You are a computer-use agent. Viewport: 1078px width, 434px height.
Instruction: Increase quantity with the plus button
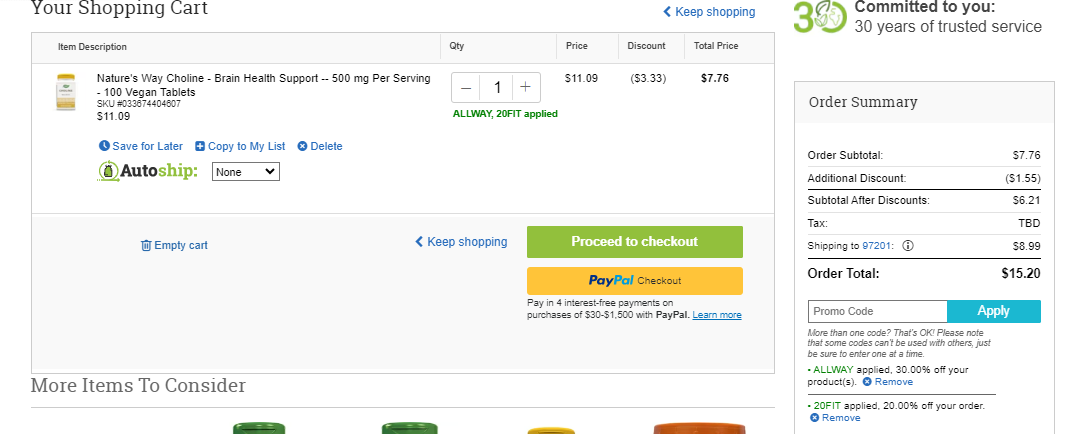pos(526,87)
